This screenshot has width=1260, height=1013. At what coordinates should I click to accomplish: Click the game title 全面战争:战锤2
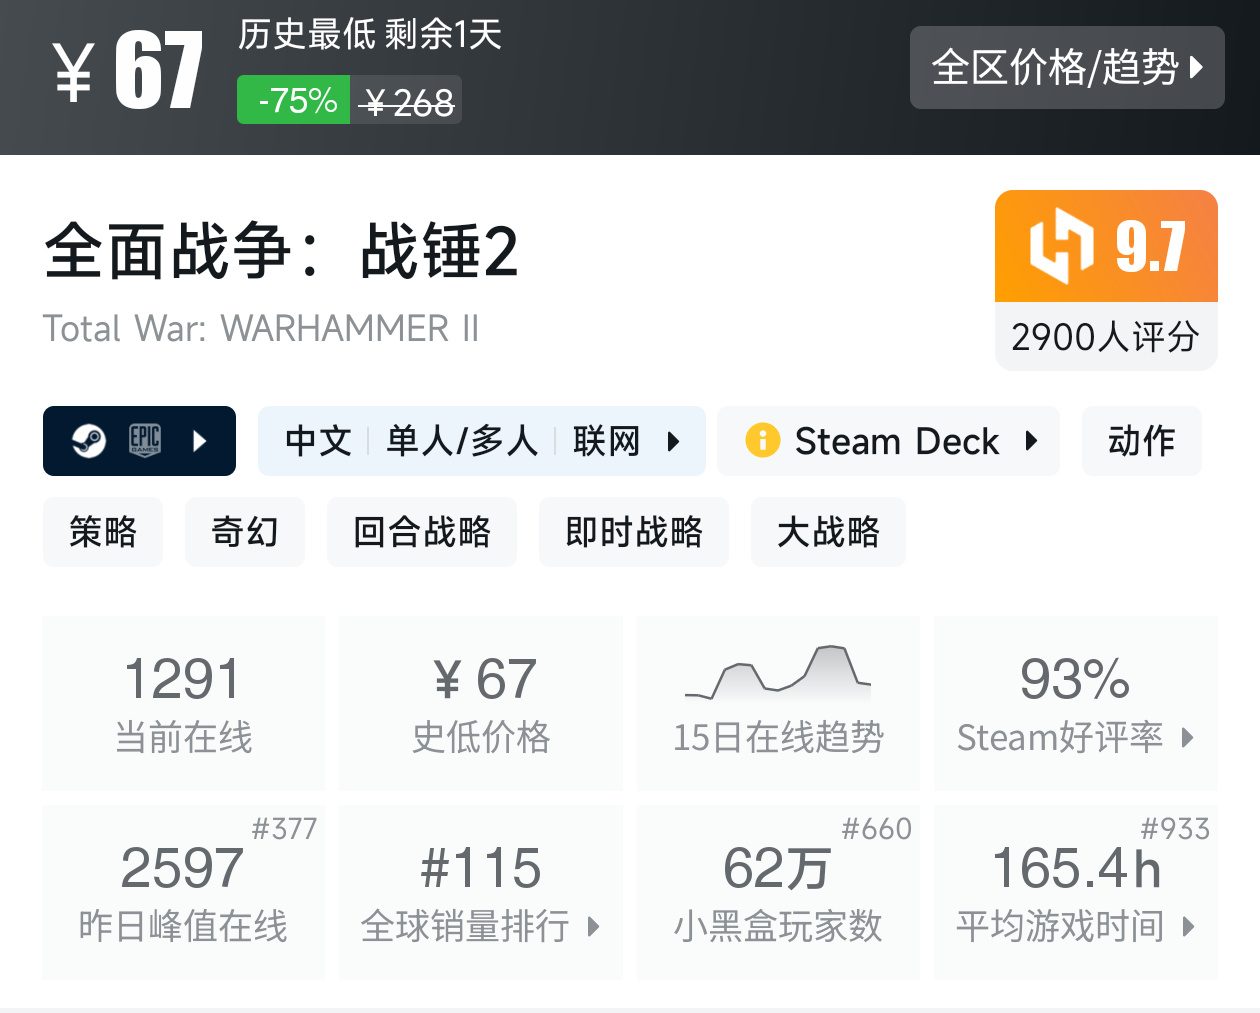[281, 251]
